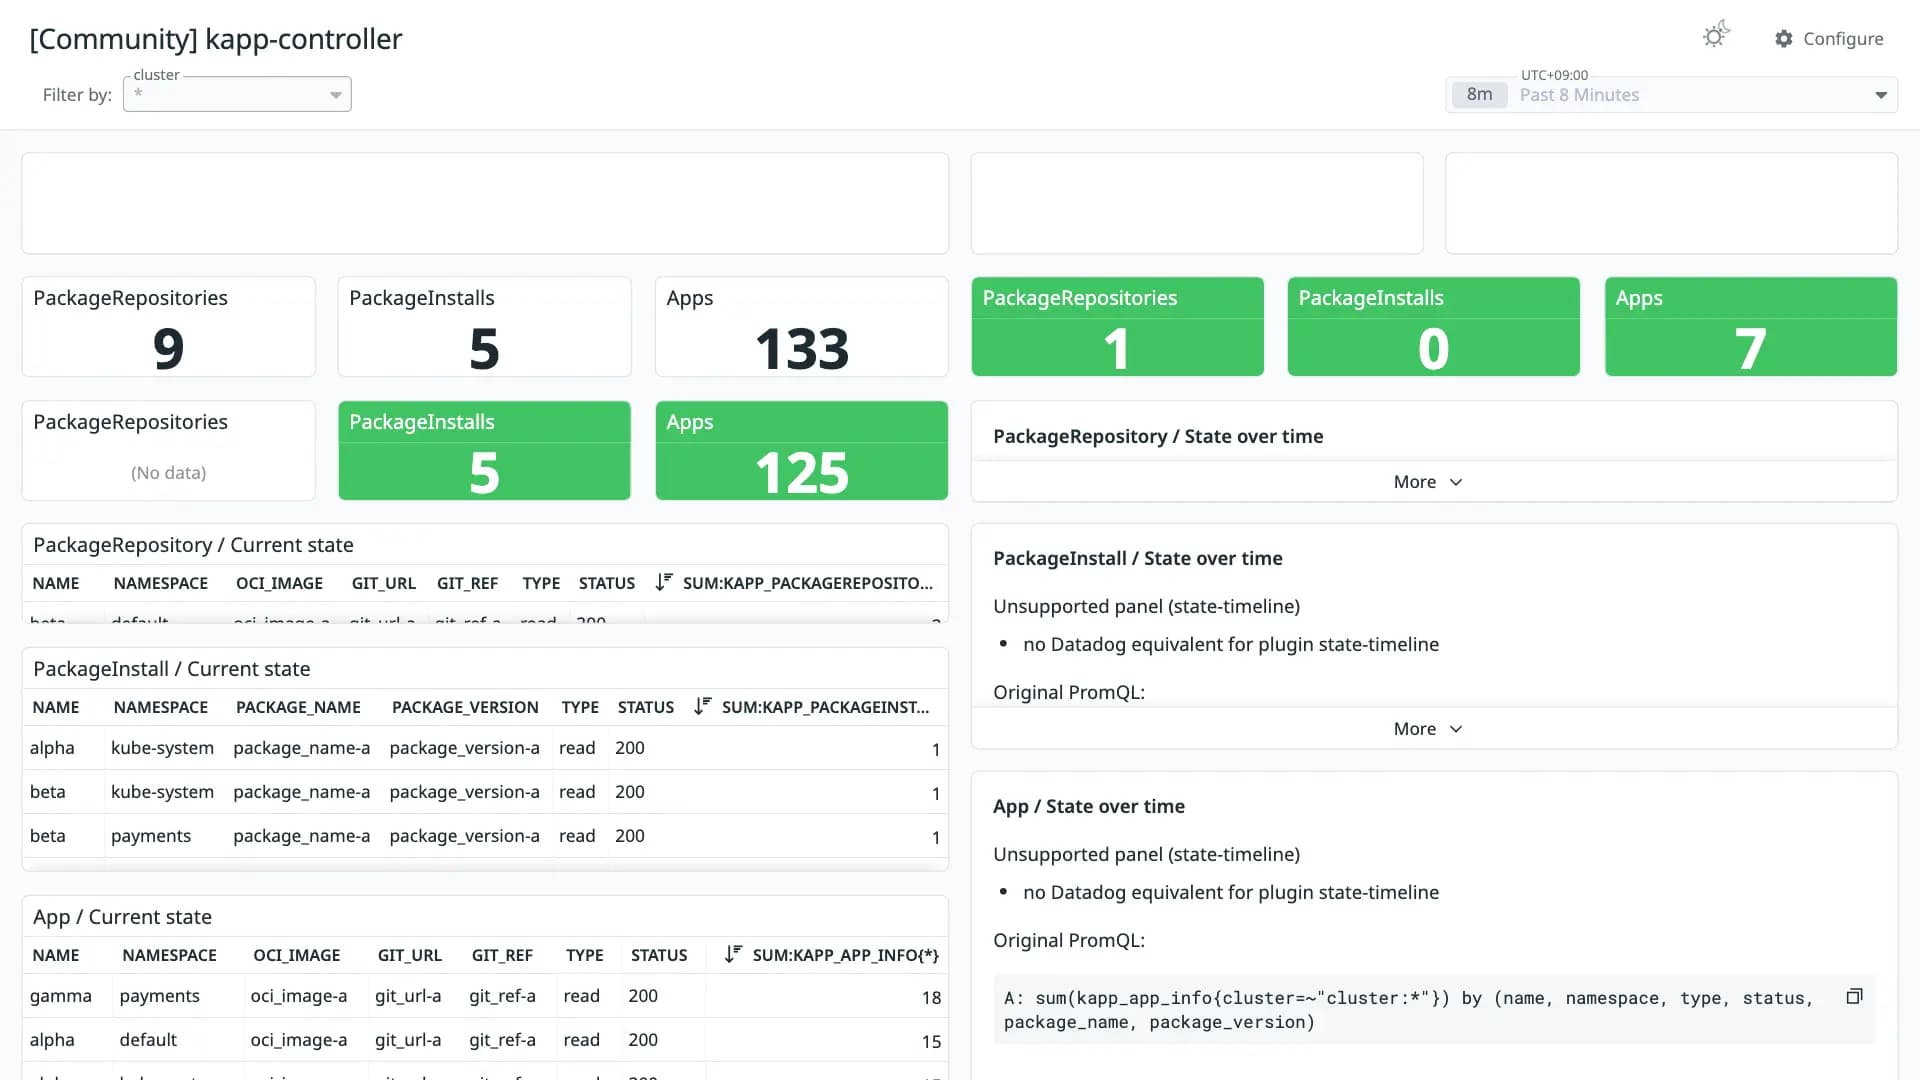Screen dimensions: 1920x1080
Task: Click the green Apps 7 tile
Action: (x=1750, y=326)
